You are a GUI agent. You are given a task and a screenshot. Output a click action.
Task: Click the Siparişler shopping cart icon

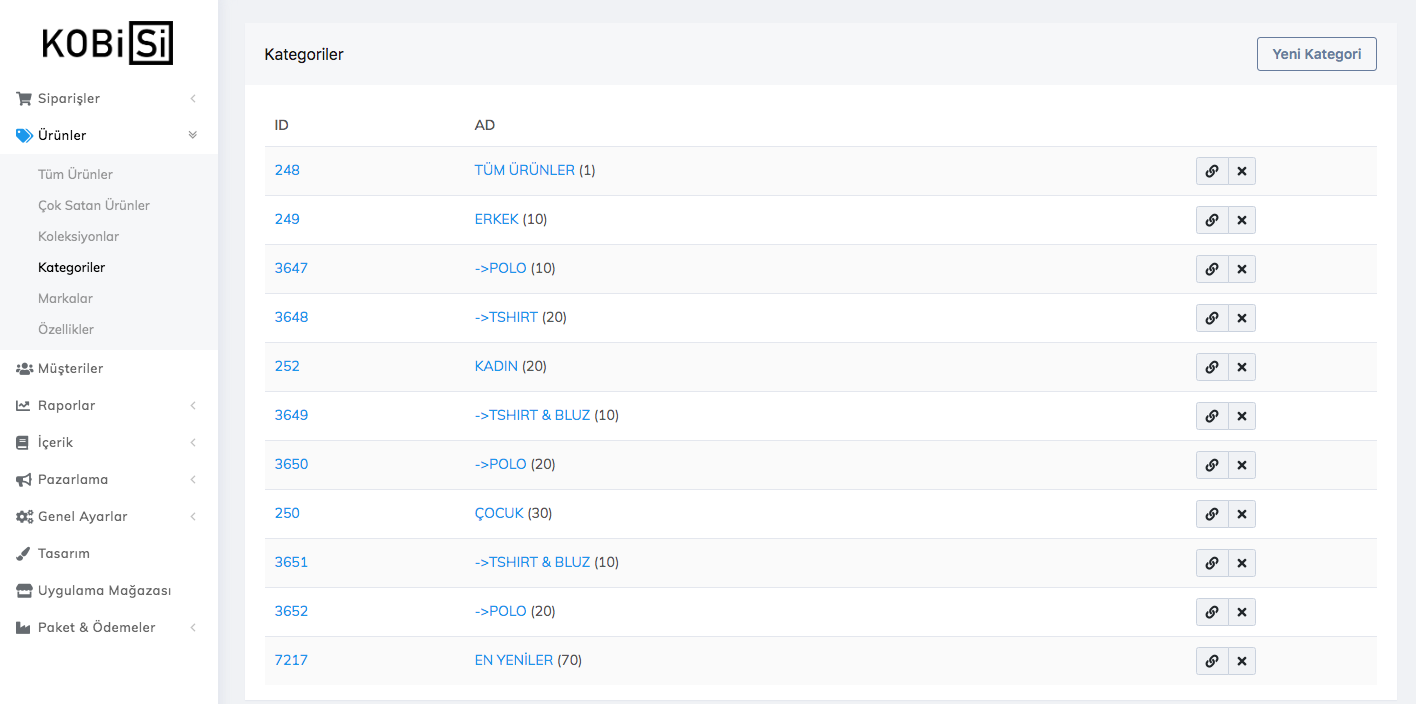click(x=24, y=98)
